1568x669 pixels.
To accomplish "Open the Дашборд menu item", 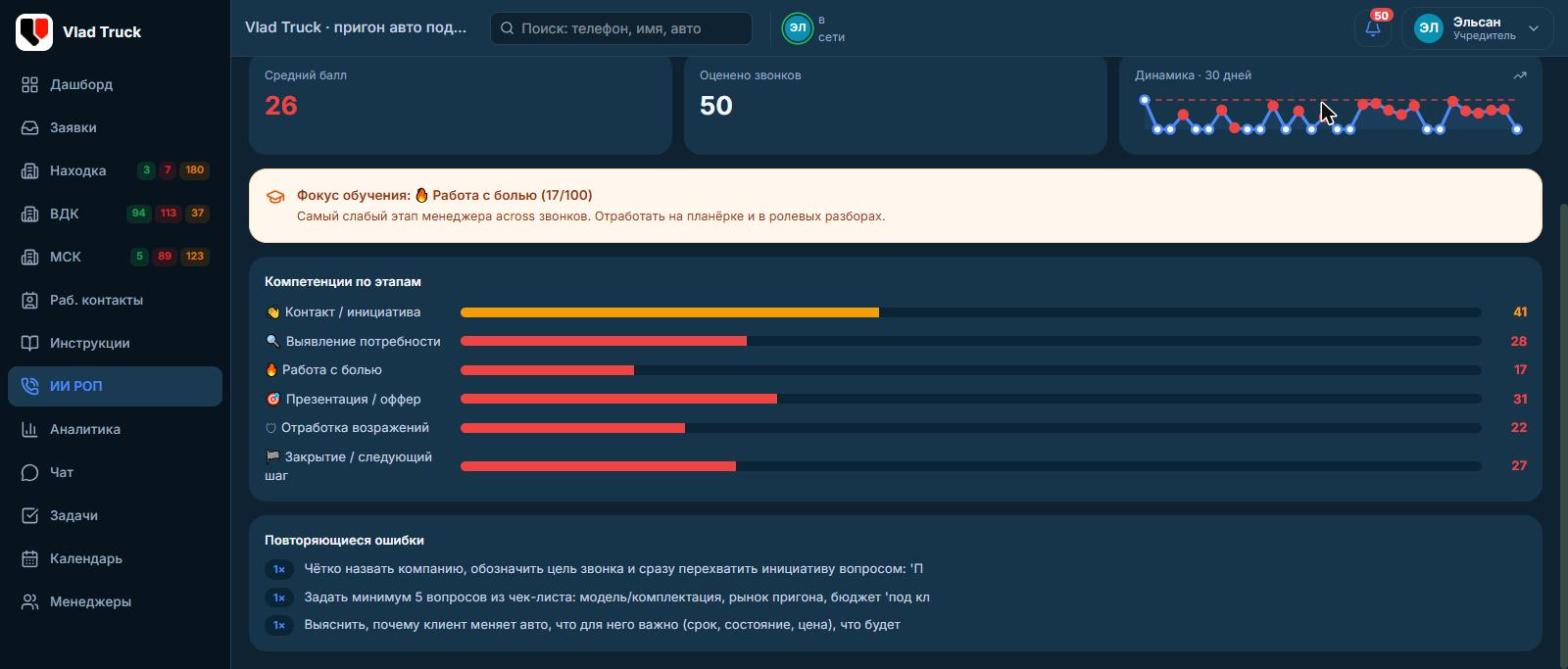I will click(x=115, y=85).
